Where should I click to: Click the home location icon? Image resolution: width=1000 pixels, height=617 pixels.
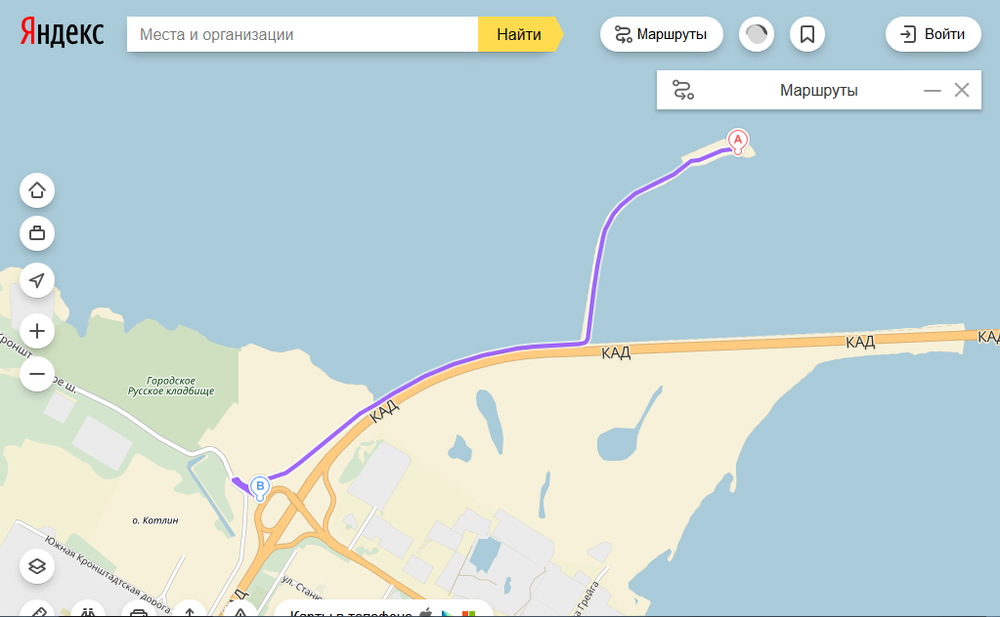tap(37, 190)
